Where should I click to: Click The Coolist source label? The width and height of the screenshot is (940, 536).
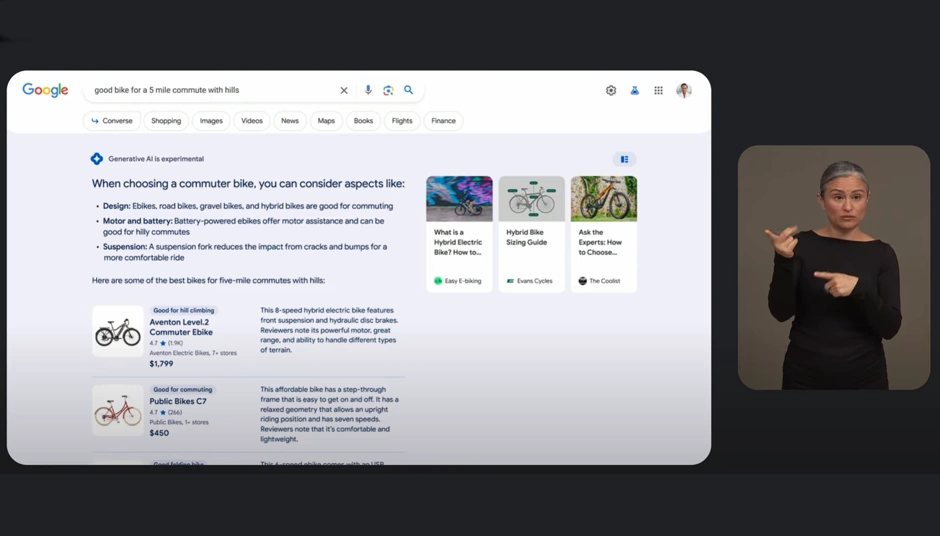coord(605,281)
